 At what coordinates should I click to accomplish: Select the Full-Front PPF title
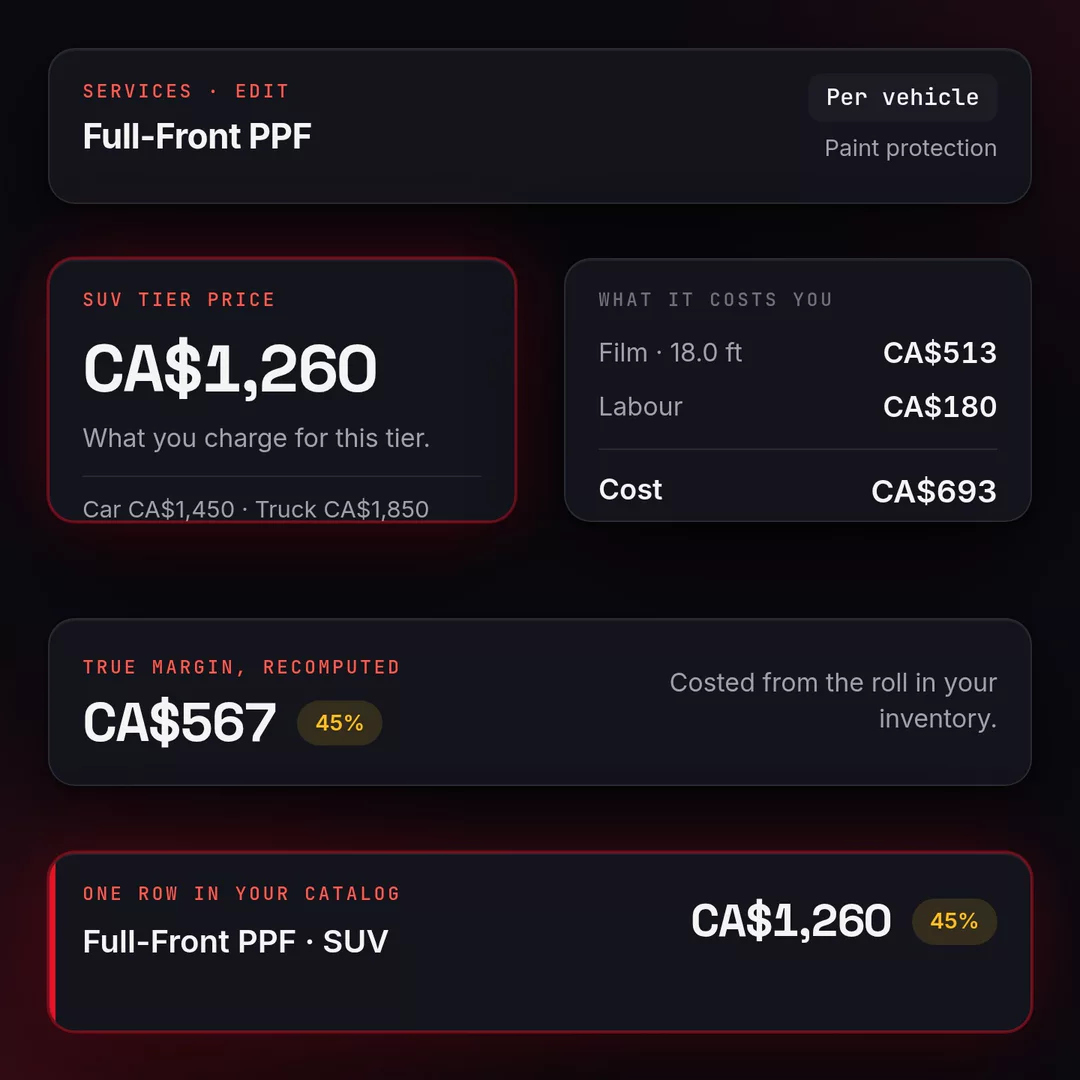197,136
